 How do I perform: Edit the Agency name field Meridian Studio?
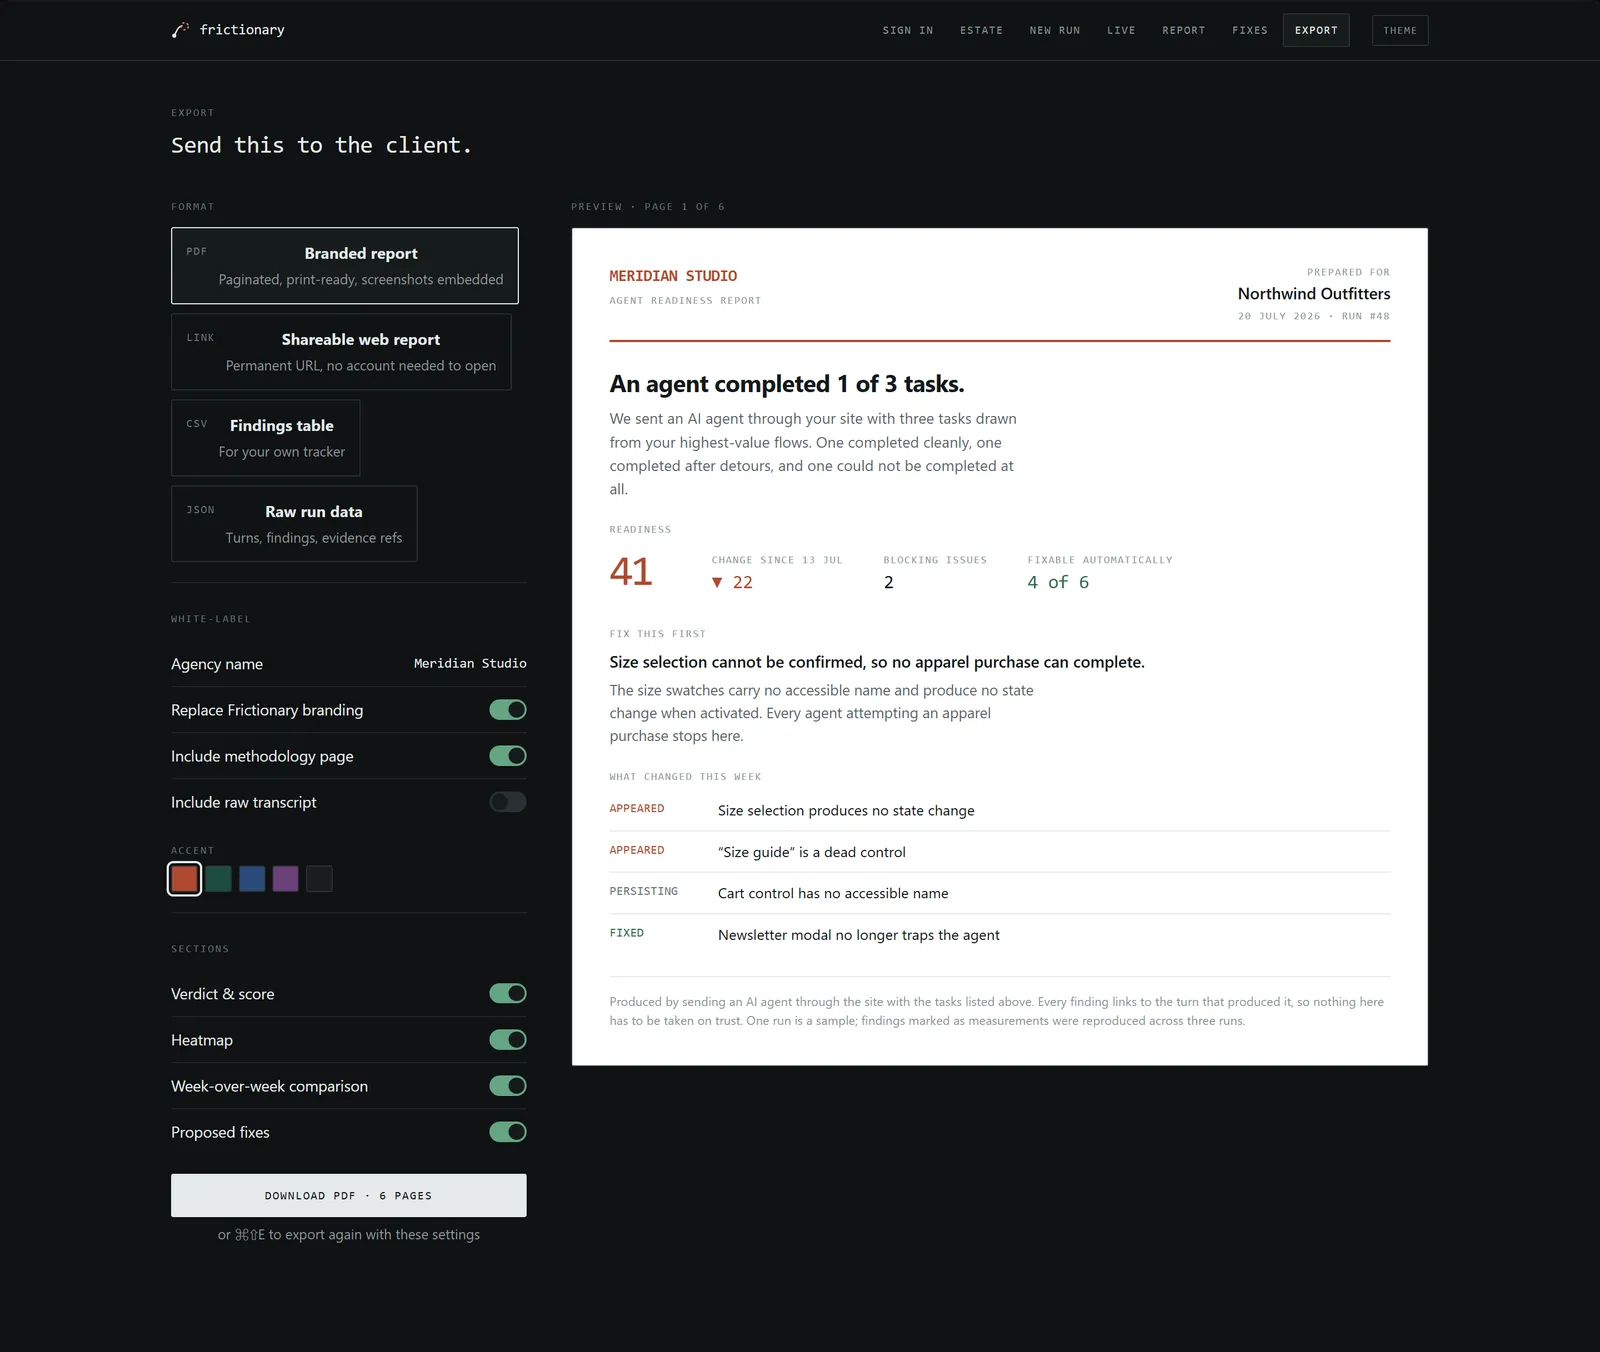(x=470, y=664)
